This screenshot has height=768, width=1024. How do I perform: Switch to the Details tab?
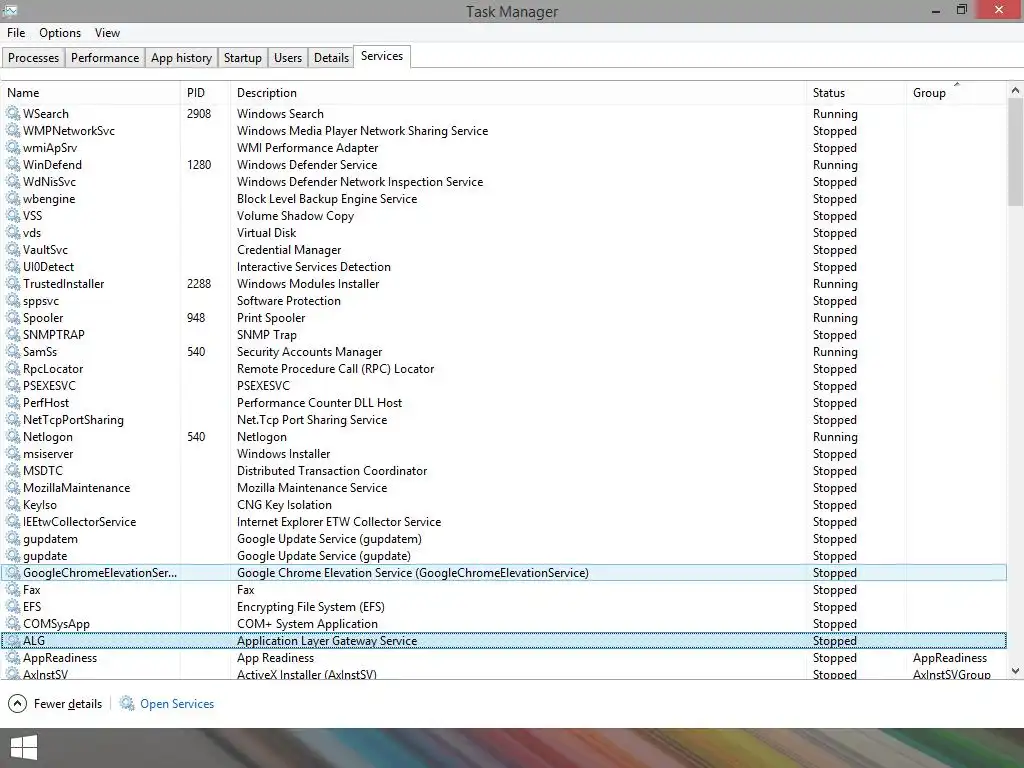(x=331, y=57)
